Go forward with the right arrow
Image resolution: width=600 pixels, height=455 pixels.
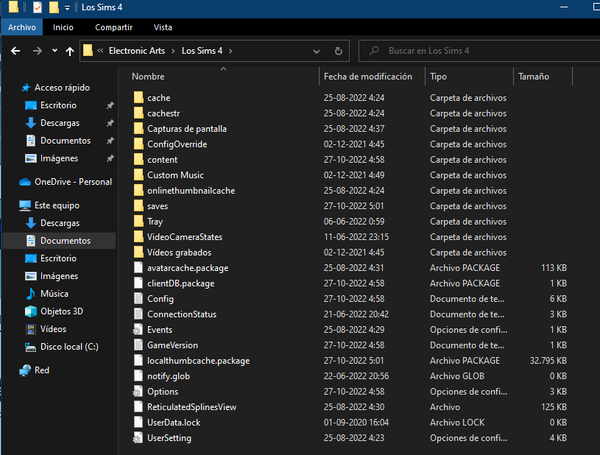(37, 51)
